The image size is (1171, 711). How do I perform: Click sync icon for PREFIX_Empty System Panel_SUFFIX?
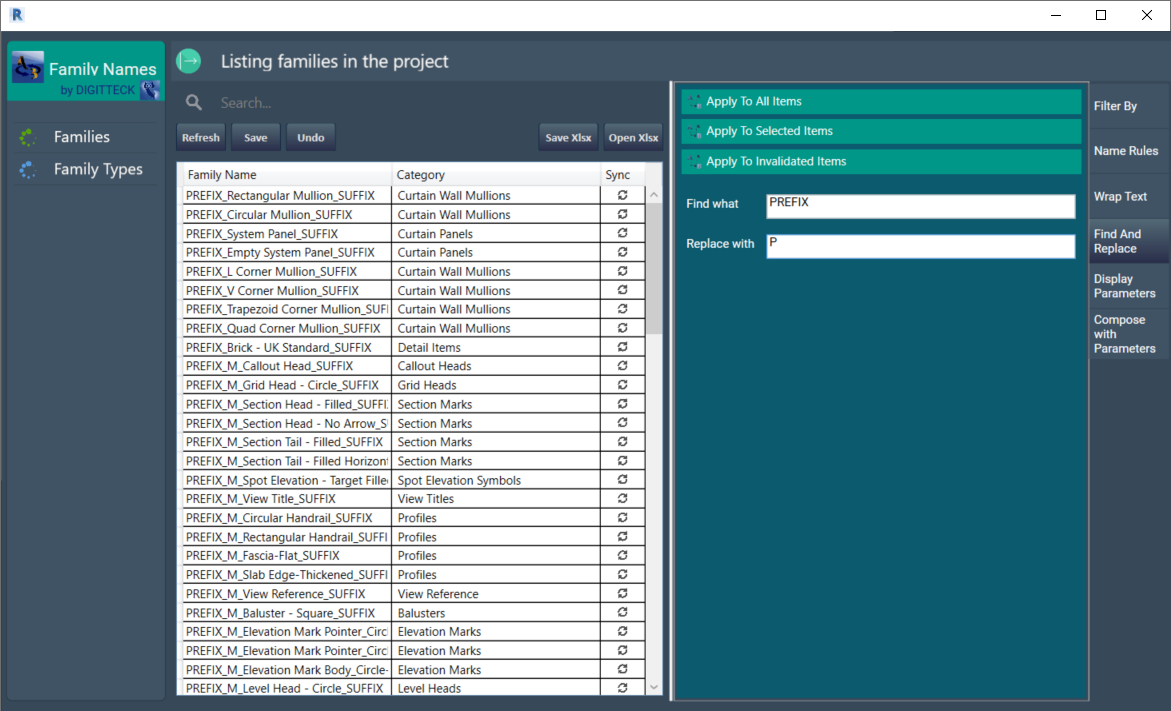[622, 252]
